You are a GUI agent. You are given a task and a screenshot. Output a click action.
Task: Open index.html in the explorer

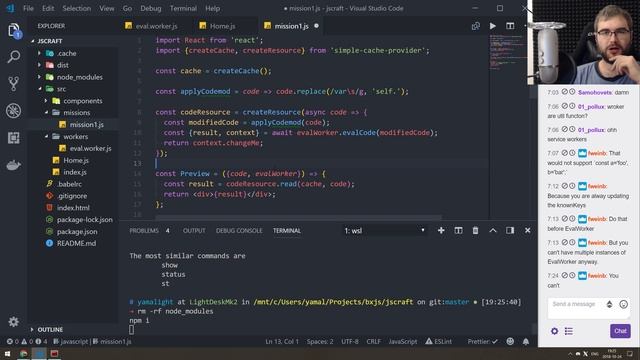pos(73,208)
